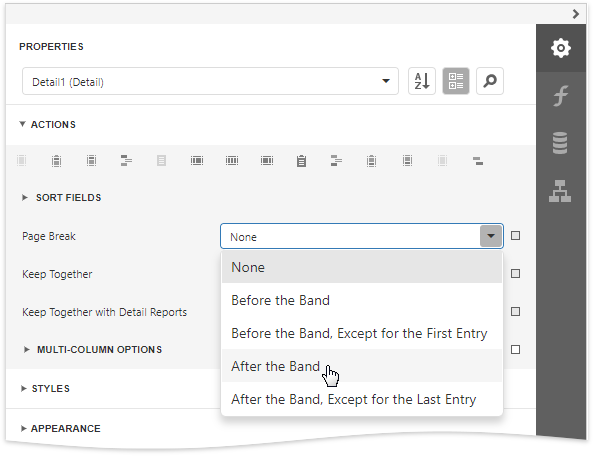
Task: Click marker beside Keep Together with Detail Reports
Action: tap(515, 312)
